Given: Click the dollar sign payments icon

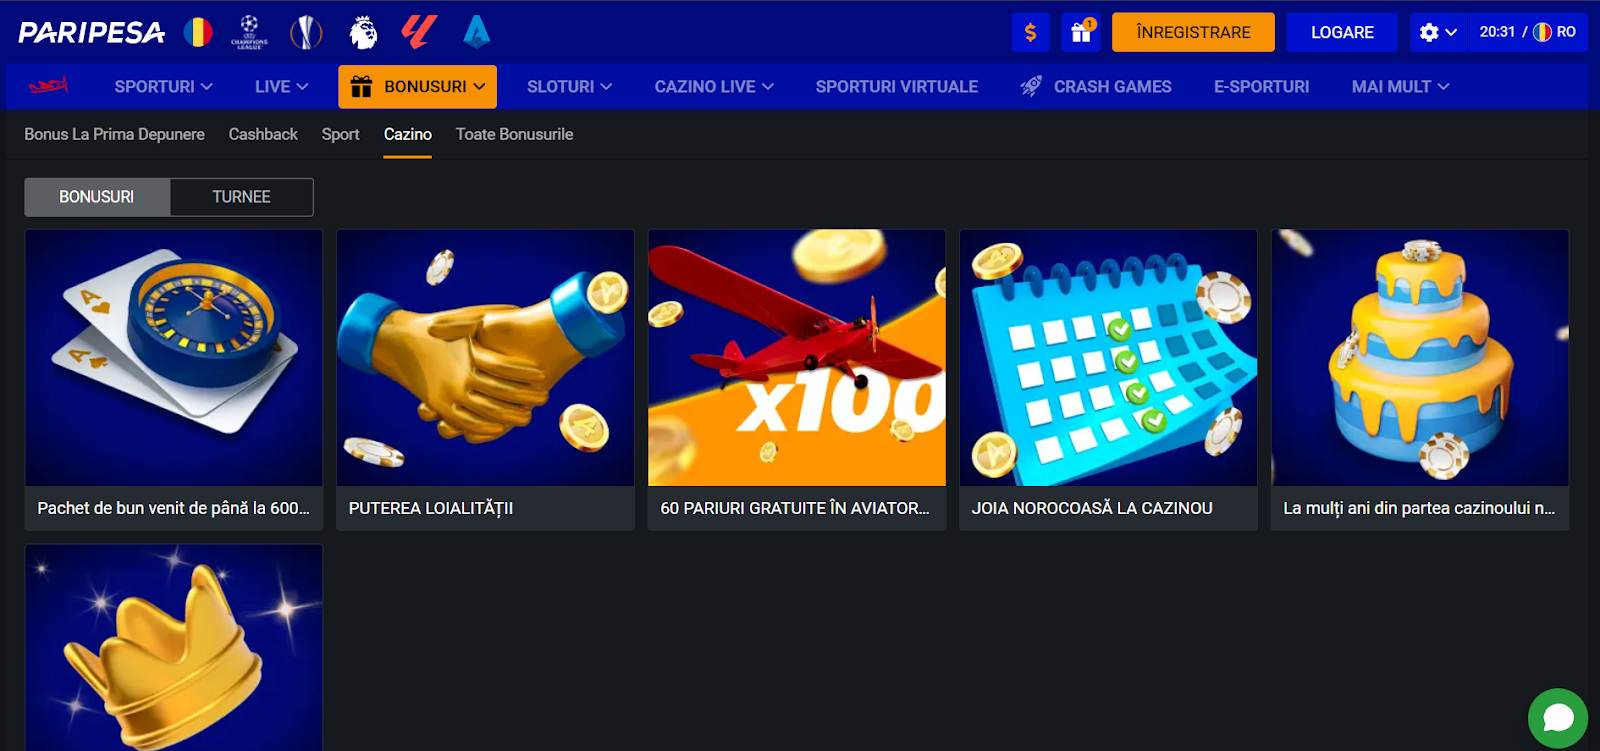Looking at the screenshot, I should point(1030,32).
